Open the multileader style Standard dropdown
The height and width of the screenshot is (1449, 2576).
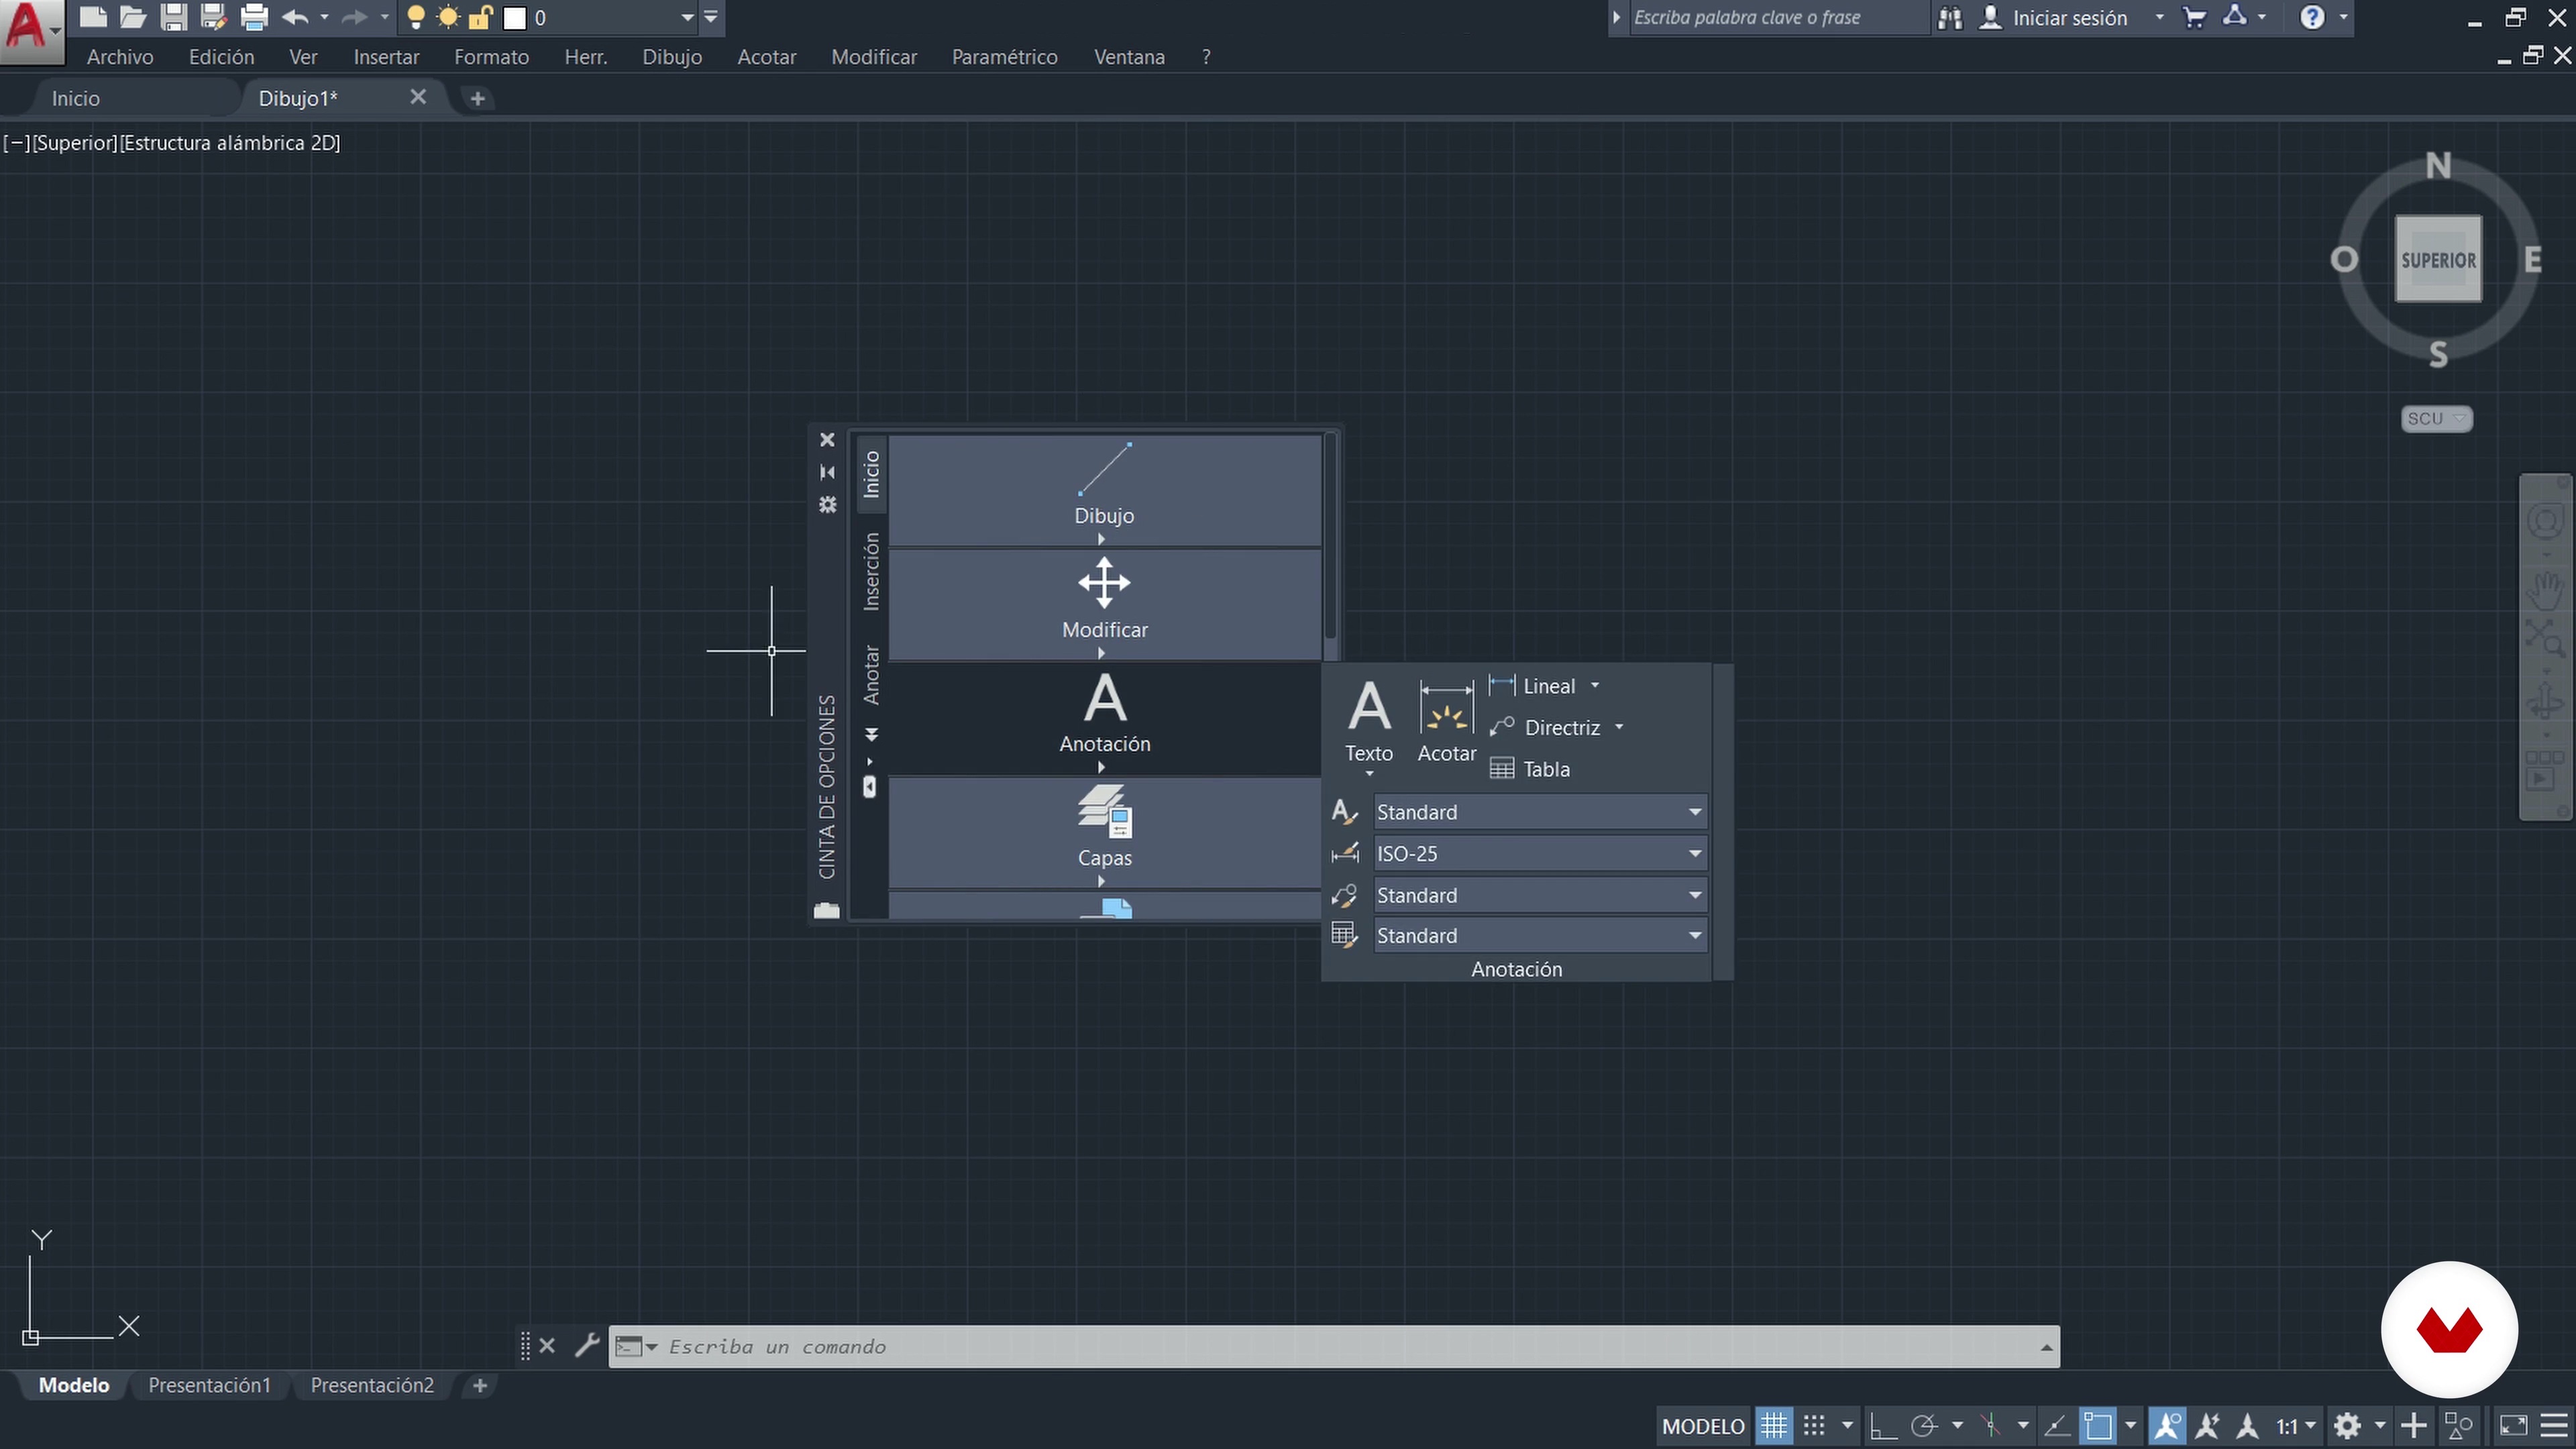1540,895
